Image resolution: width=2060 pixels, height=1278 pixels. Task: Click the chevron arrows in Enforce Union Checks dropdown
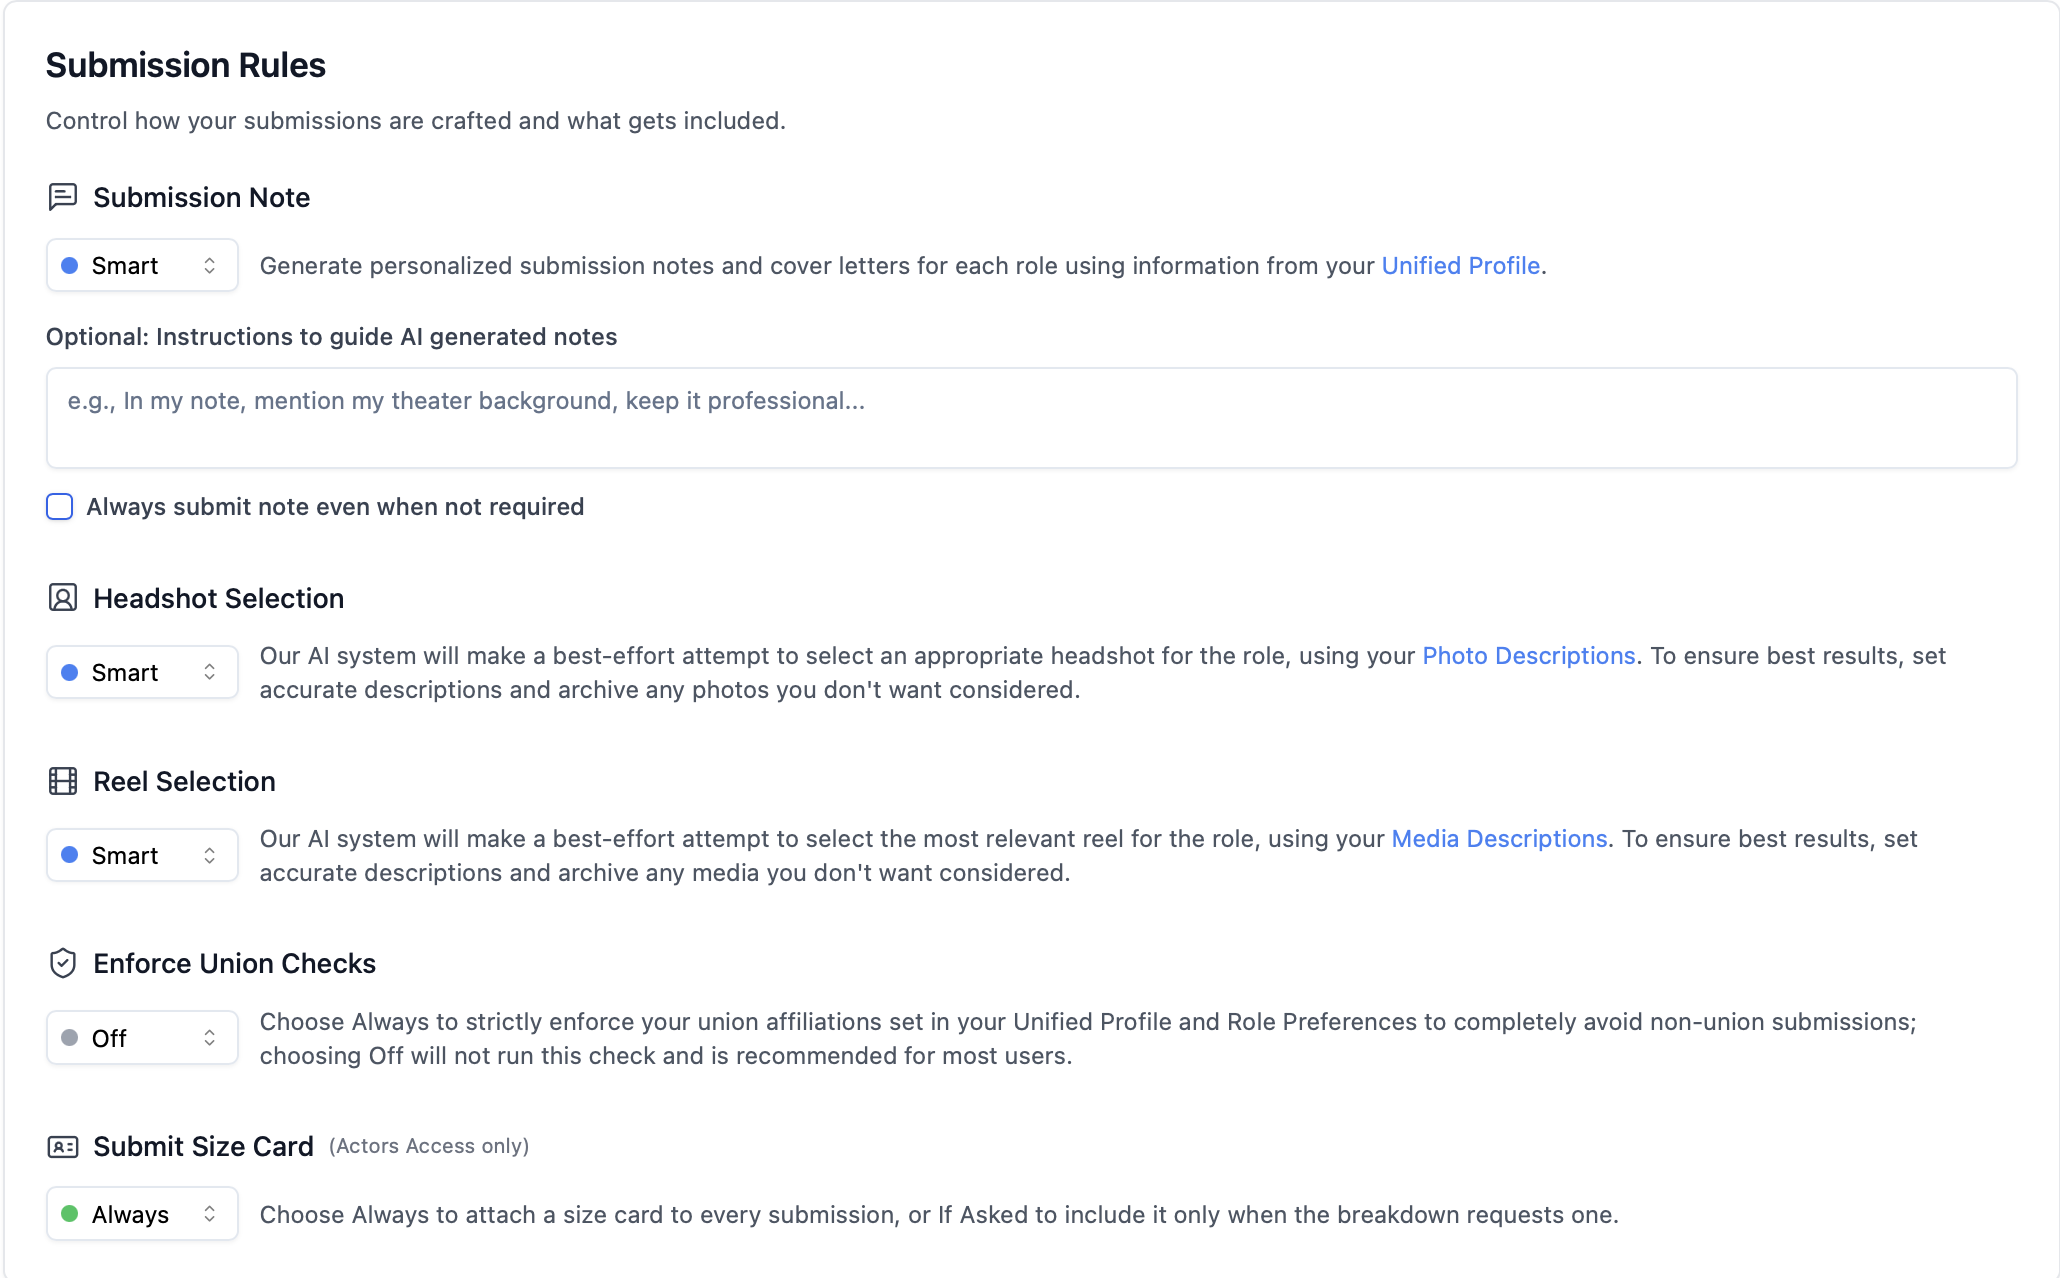click(x=209, y=1038)
